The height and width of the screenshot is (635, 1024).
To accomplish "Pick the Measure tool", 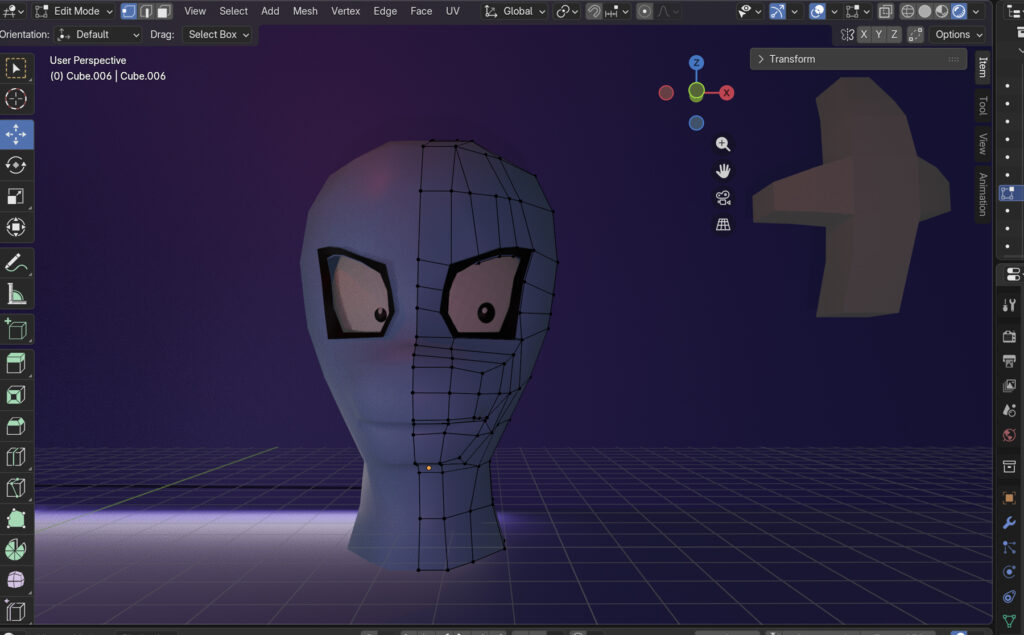I will pyautogui.click(x=16, y=295).
